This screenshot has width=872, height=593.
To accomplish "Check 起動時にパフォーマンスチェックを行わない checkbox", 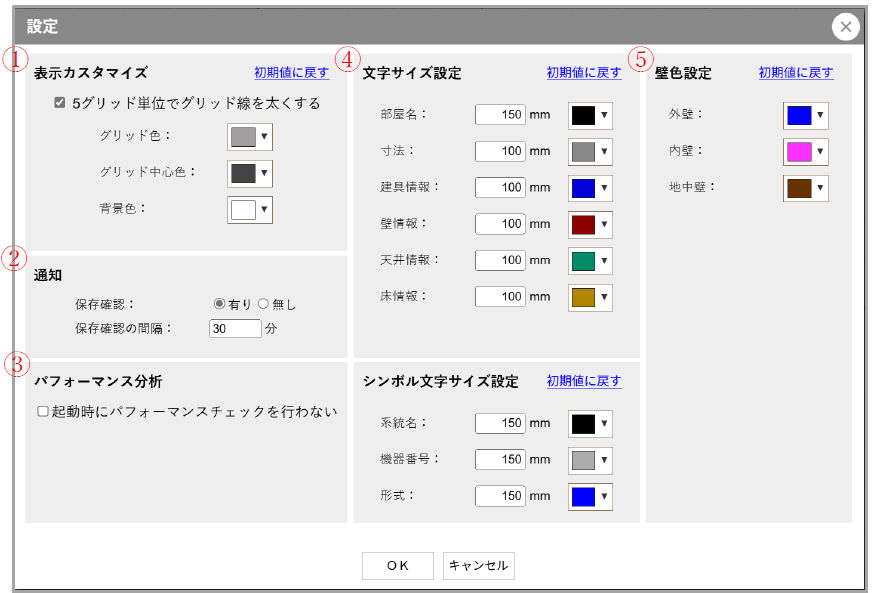I will (x=43, y=411).
